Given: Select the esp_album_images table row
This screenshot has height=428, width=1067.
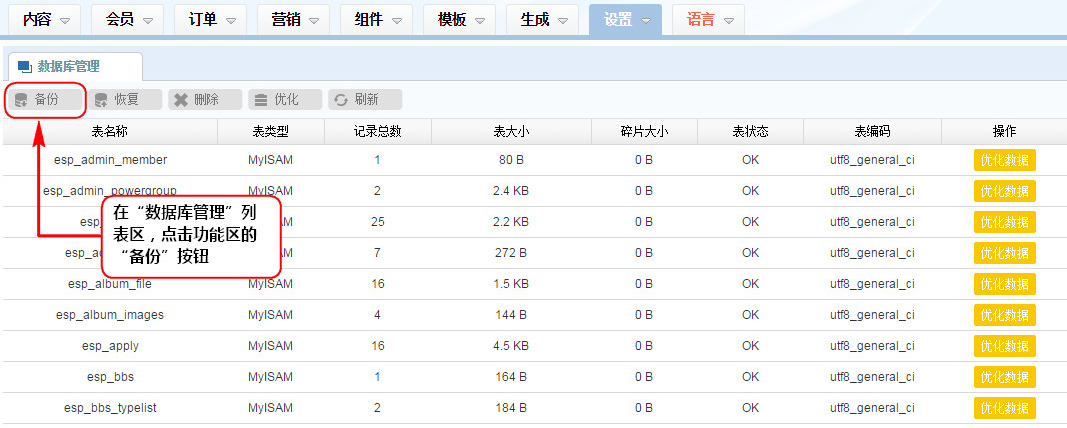Looking at the screenshot, I should click(110, 315).
